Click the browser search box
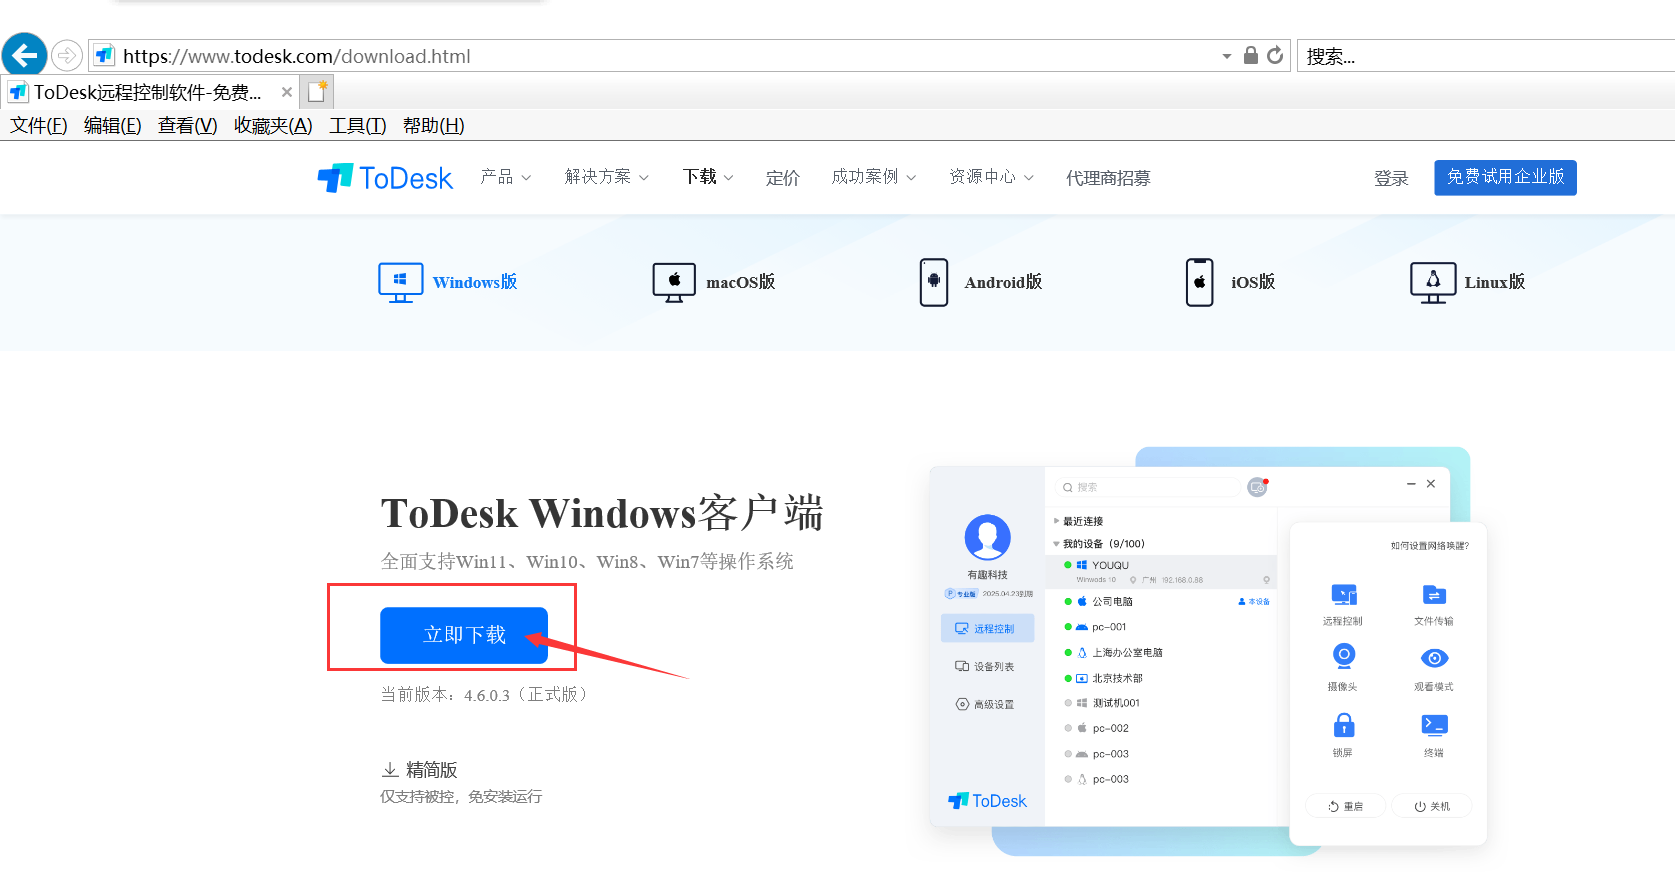This screenshot has height=884, width=1675. click(1486, 56)
